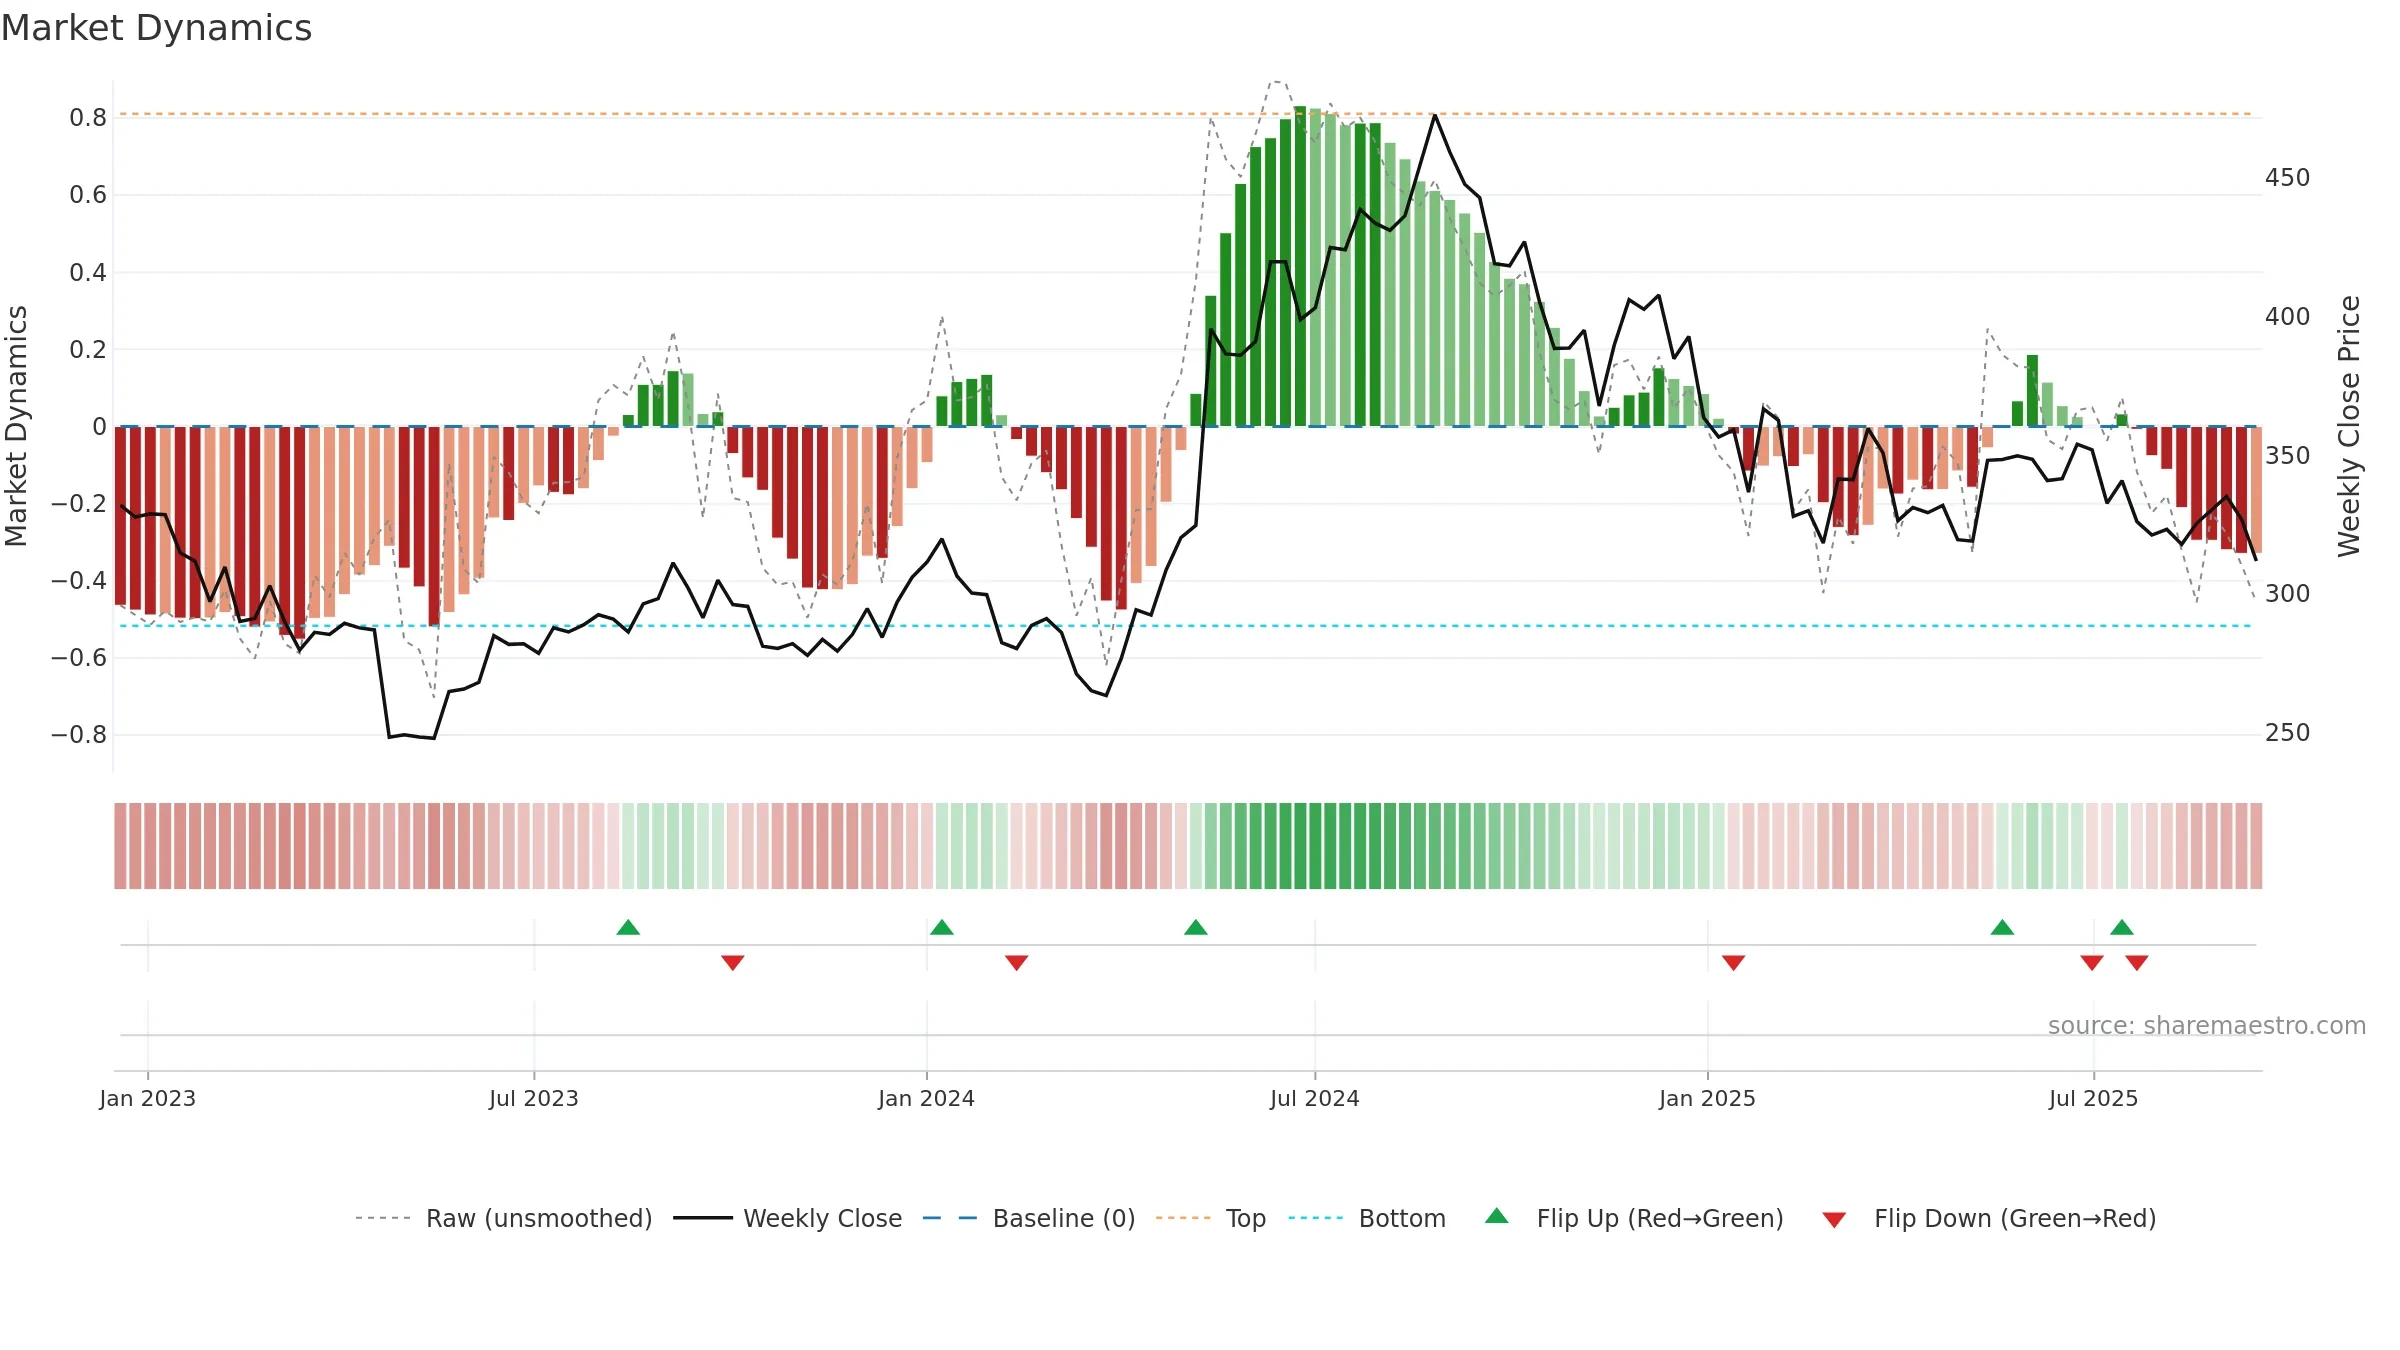The height and width of the screenshot is (1350, 2400).
Task: Click the 250 price axis label
Action: point(2288,733)
